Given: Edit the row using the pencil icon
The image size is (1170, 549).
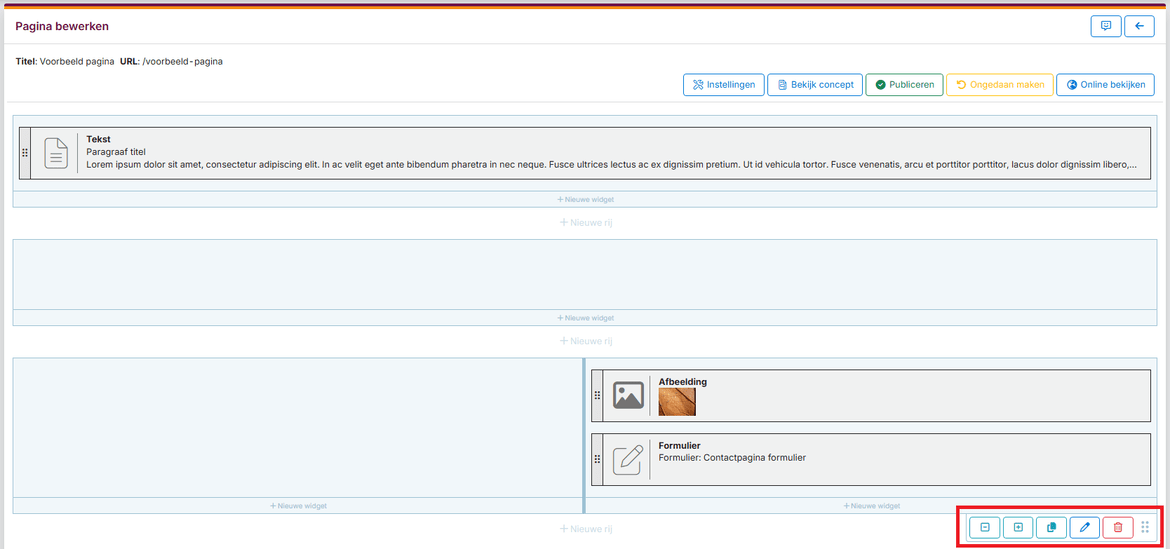Looking at the screenshot, I should click(x=1084, y=527).
